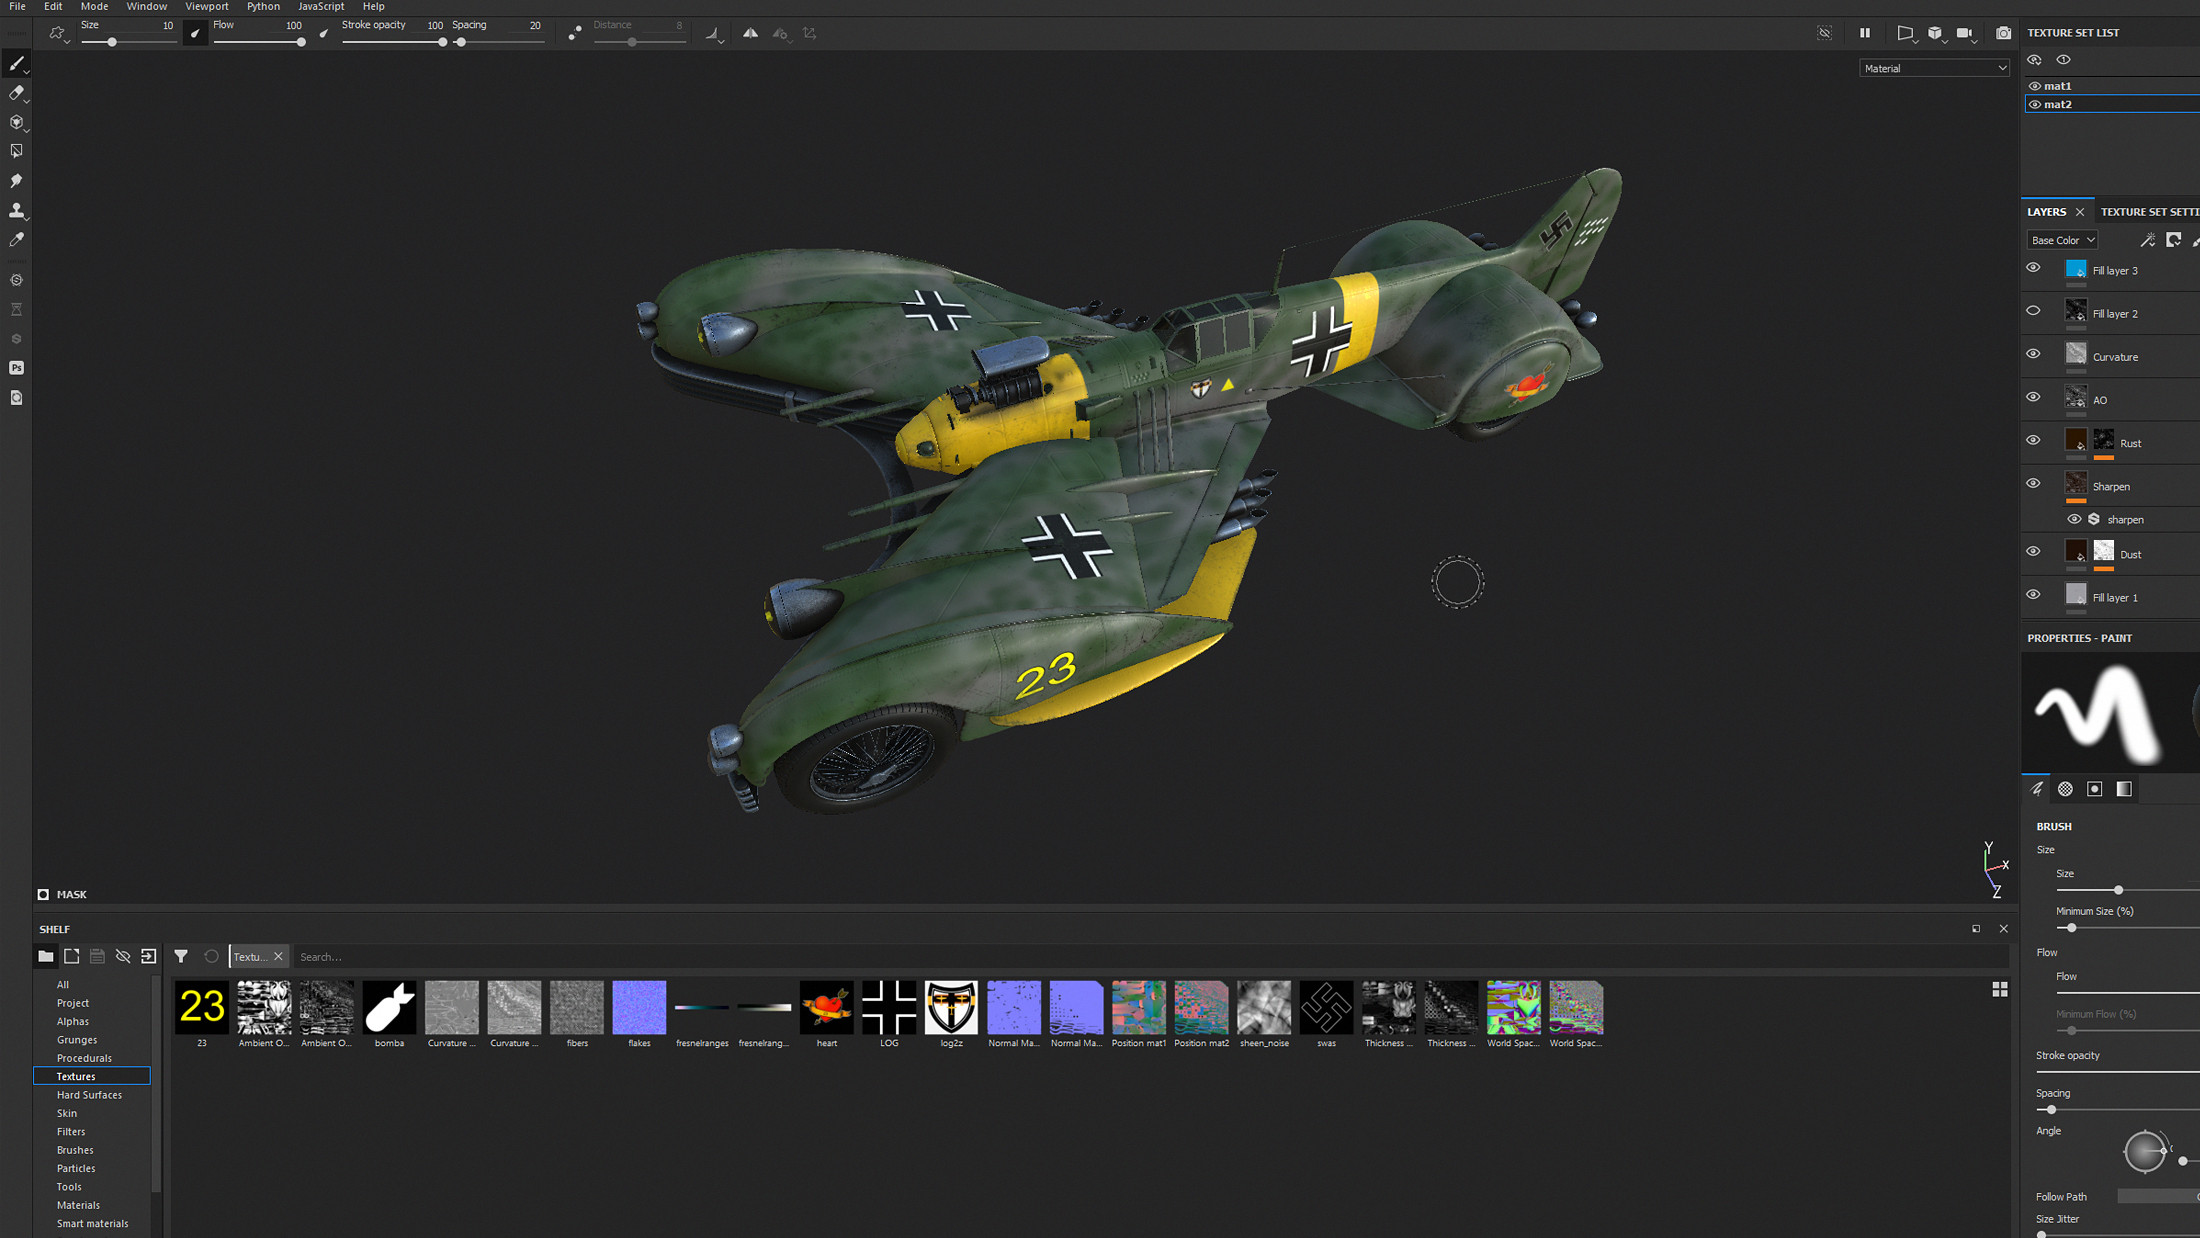Hide the mat1 texture set
The height and width of the screenshot is (1238, 2200).
(2034, 86)
